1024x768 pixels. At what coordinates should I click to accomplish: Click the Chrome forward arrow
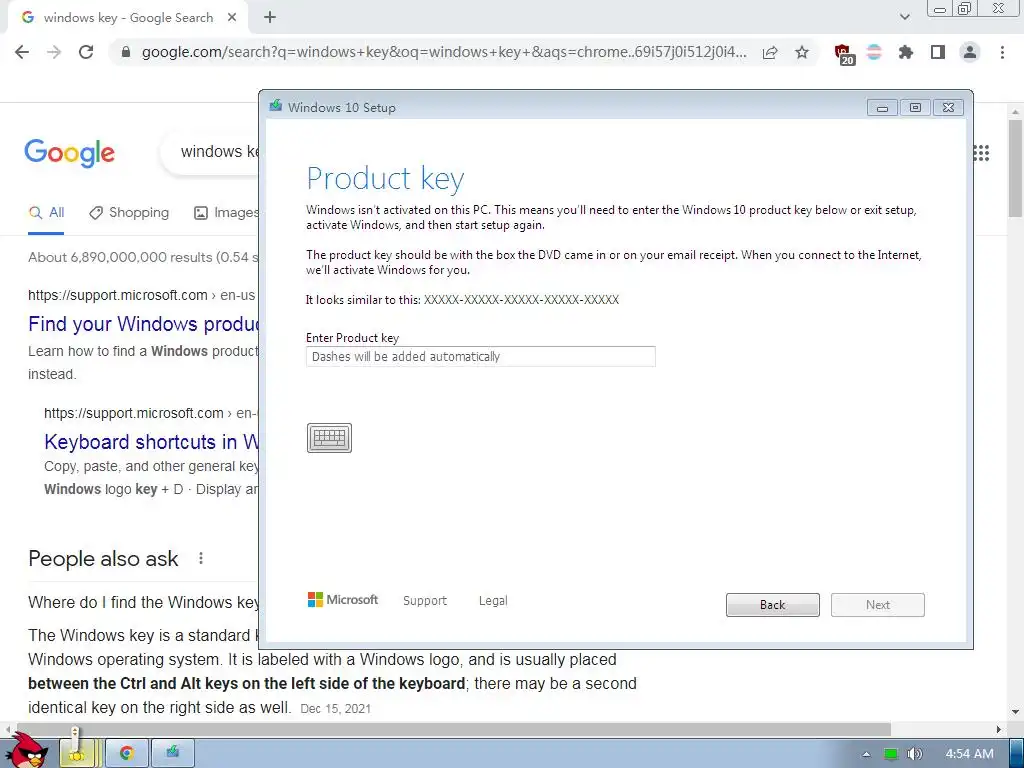click(x=54, y=52)
